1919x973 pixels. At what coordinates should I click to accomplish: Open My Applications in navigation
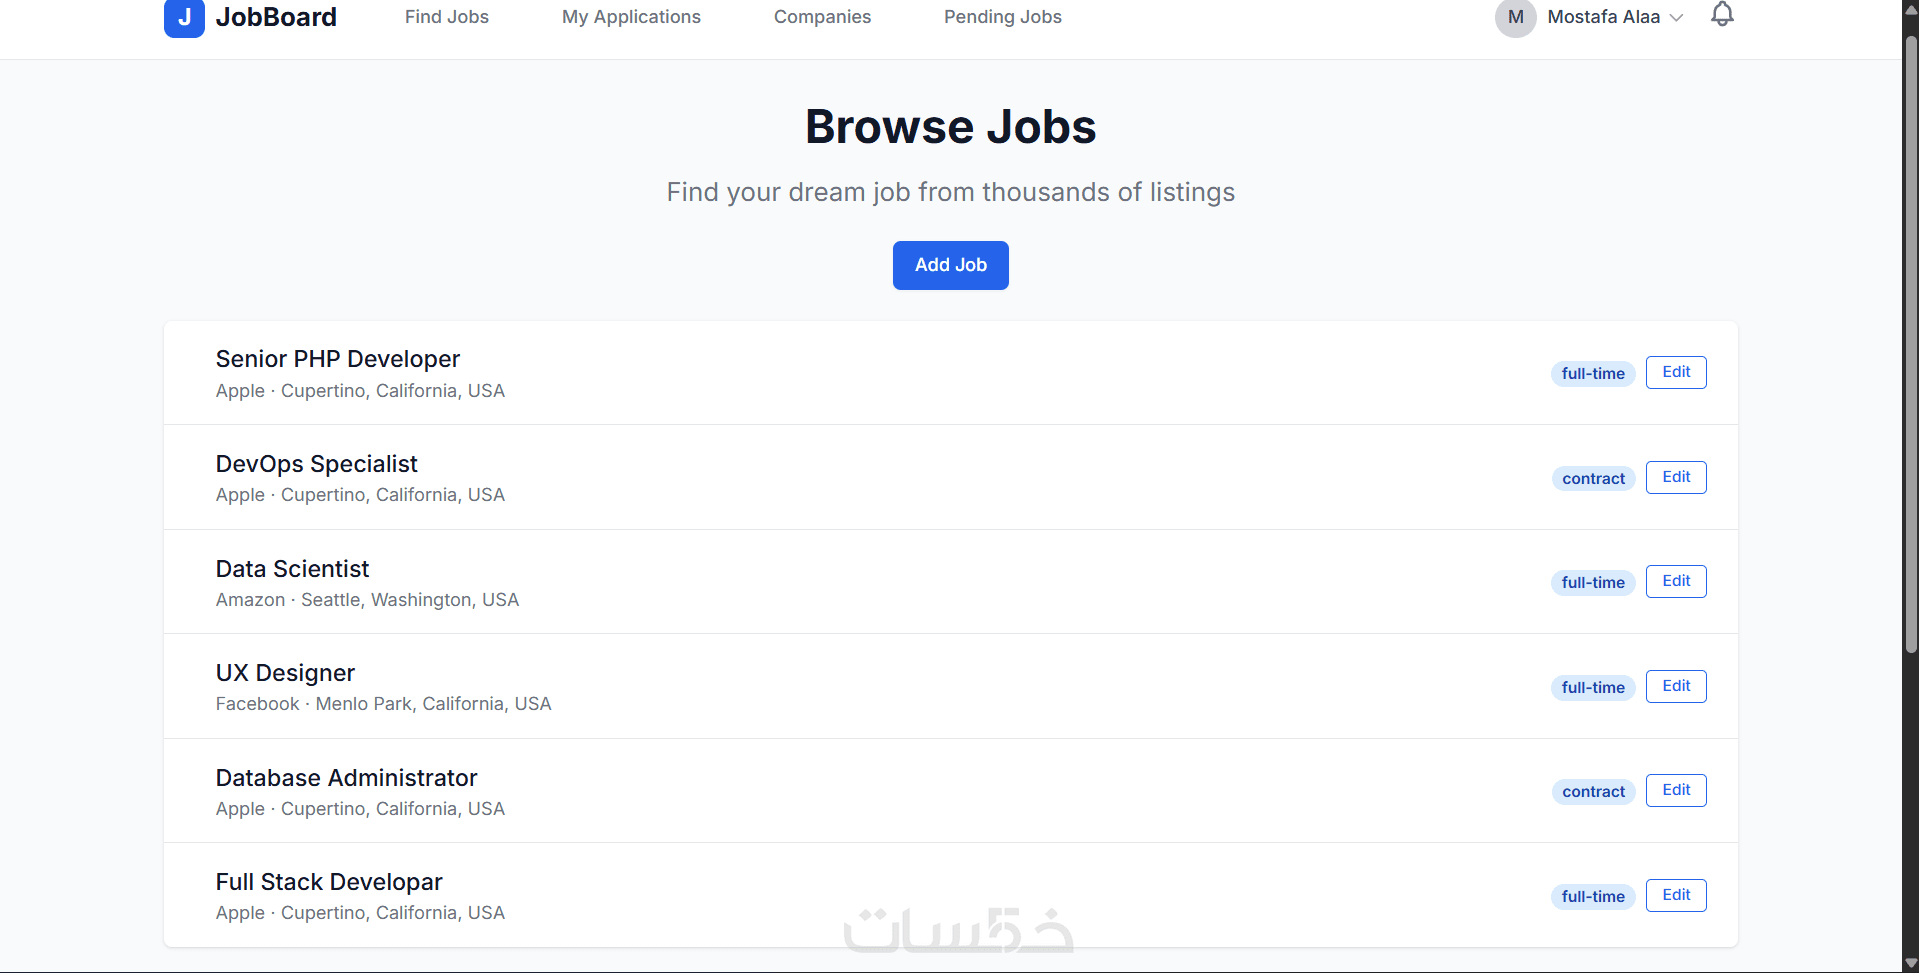point(631,17)
